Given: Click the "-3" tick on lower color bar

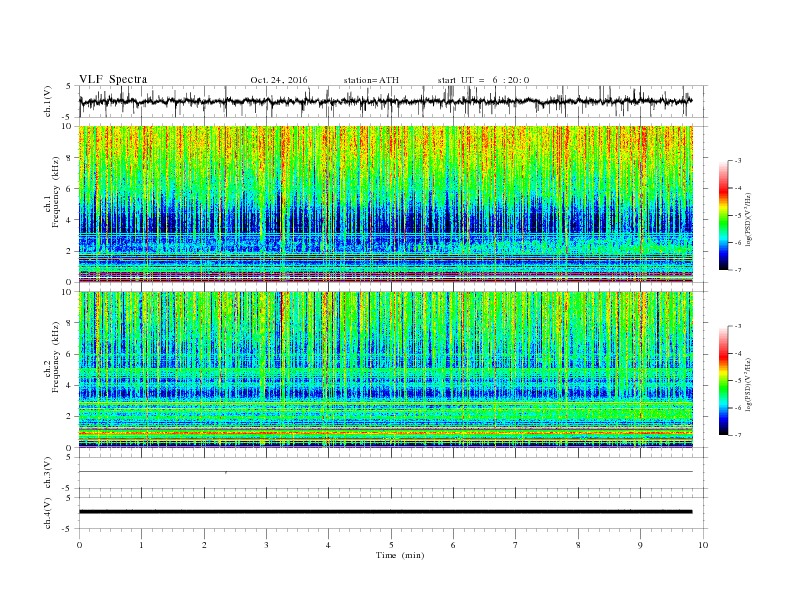Looking at the screenshot, I should [737, 326].
